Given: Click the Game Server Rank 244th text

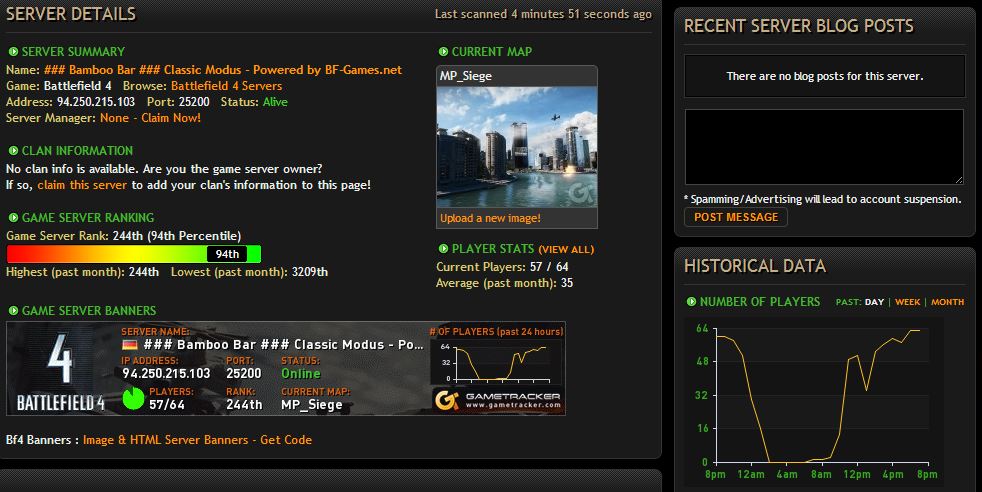Looking at the screenshot, I should click(x=123, y=237).
